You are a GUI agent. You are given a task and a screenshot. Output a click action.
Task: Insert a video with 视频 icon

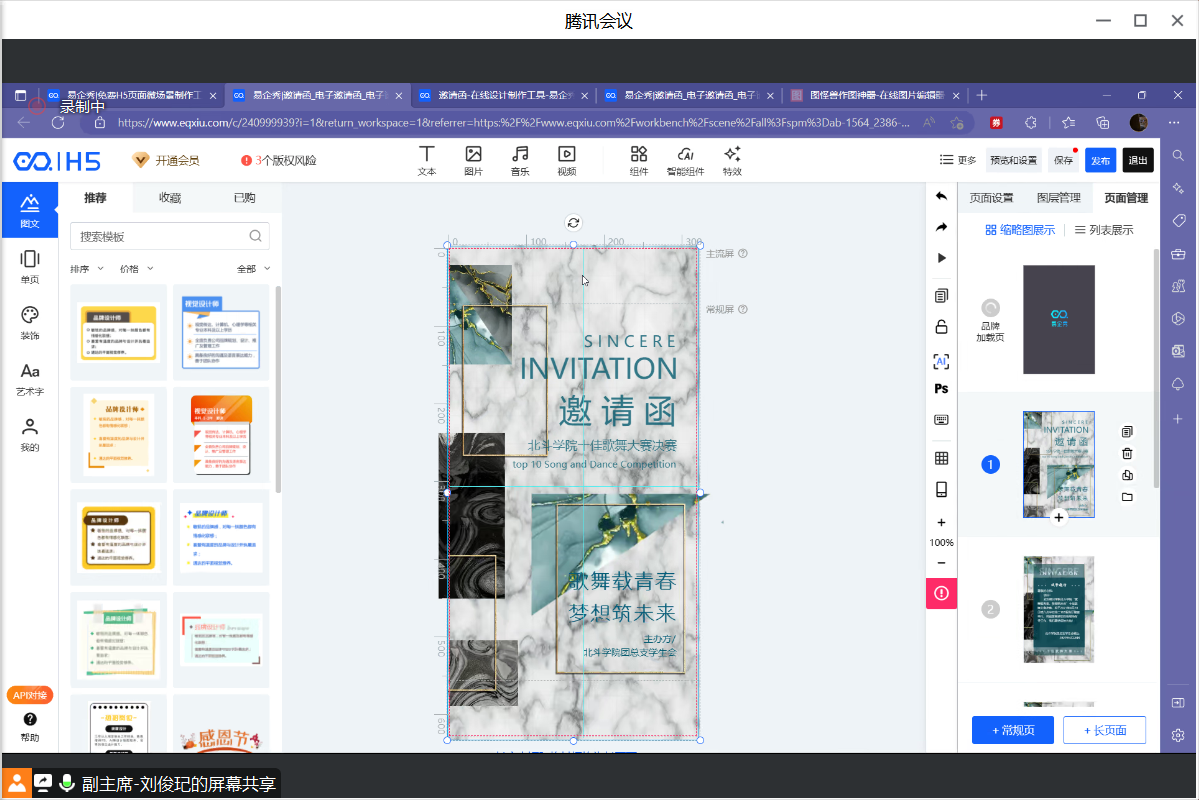[x=566, y=160]
